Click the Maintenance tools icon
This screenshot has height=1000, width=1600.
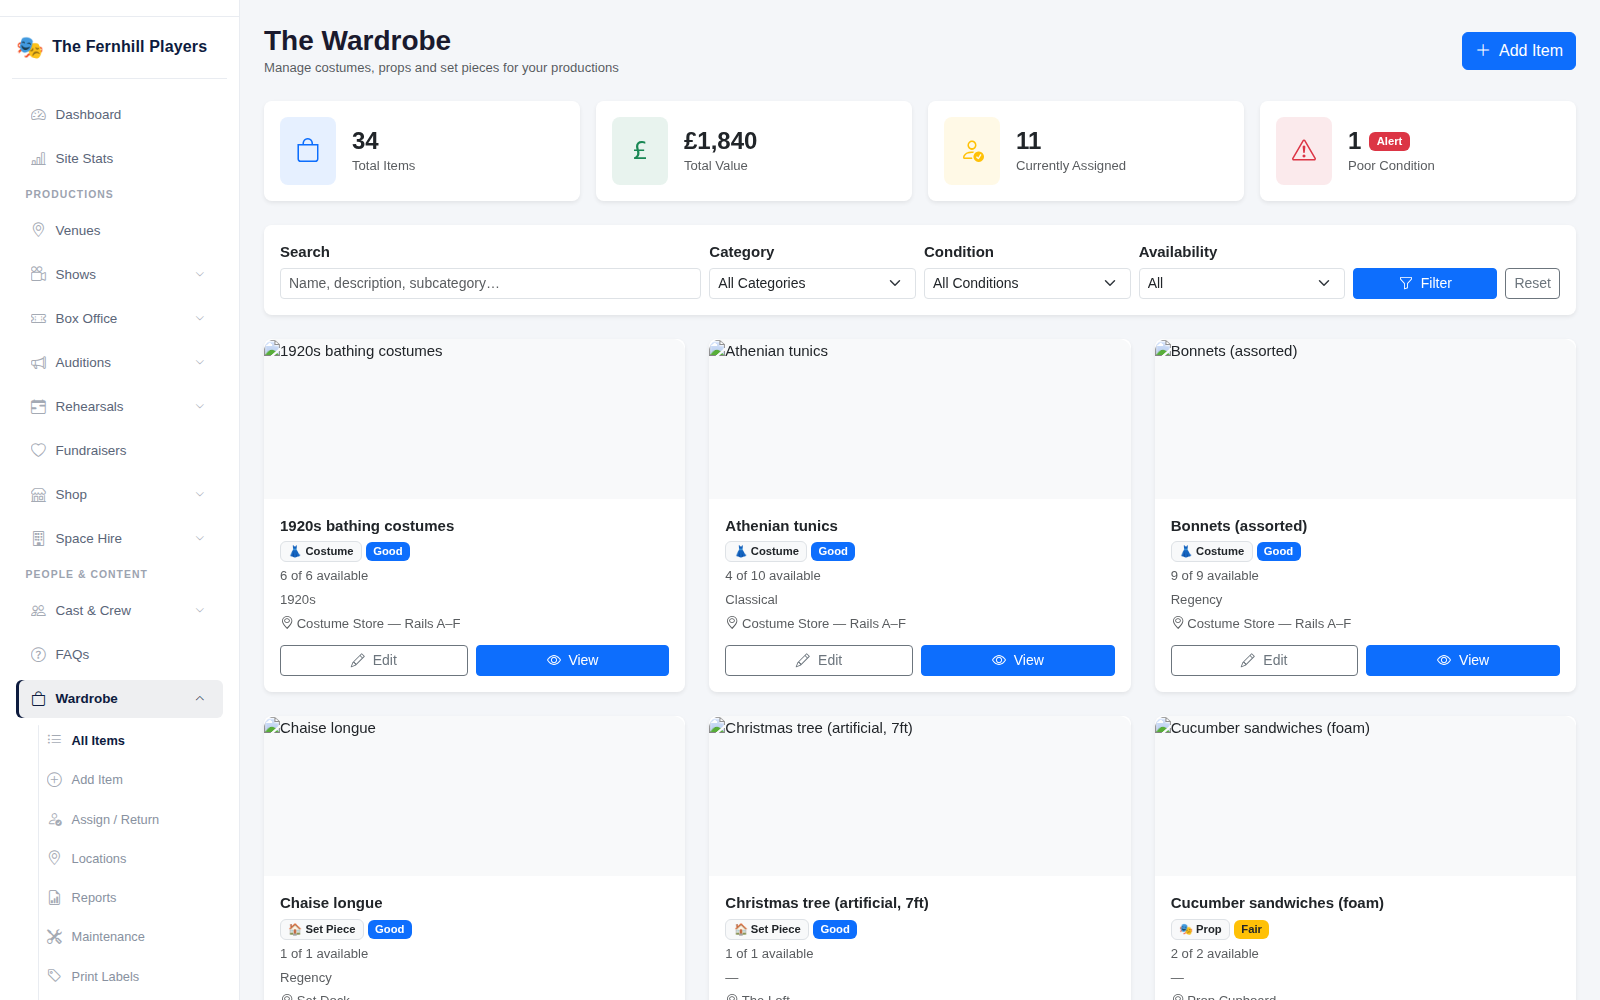(x=54, y=937)
